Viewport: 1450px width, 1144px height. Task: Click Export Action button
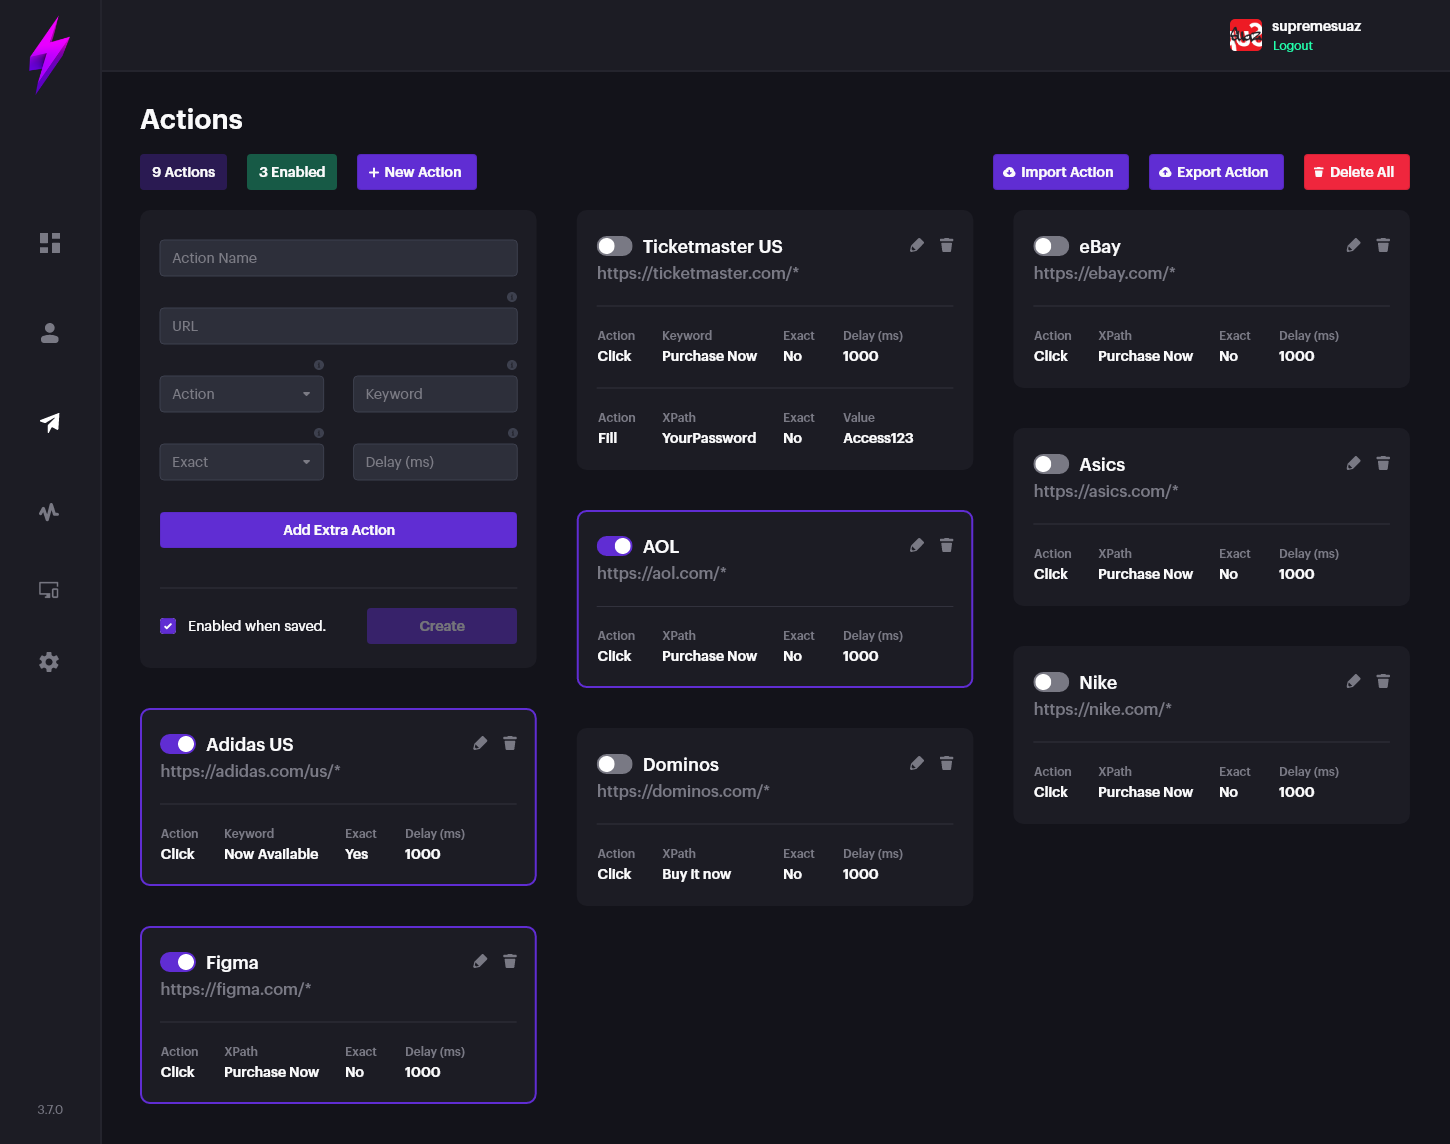coord(1216,172)
